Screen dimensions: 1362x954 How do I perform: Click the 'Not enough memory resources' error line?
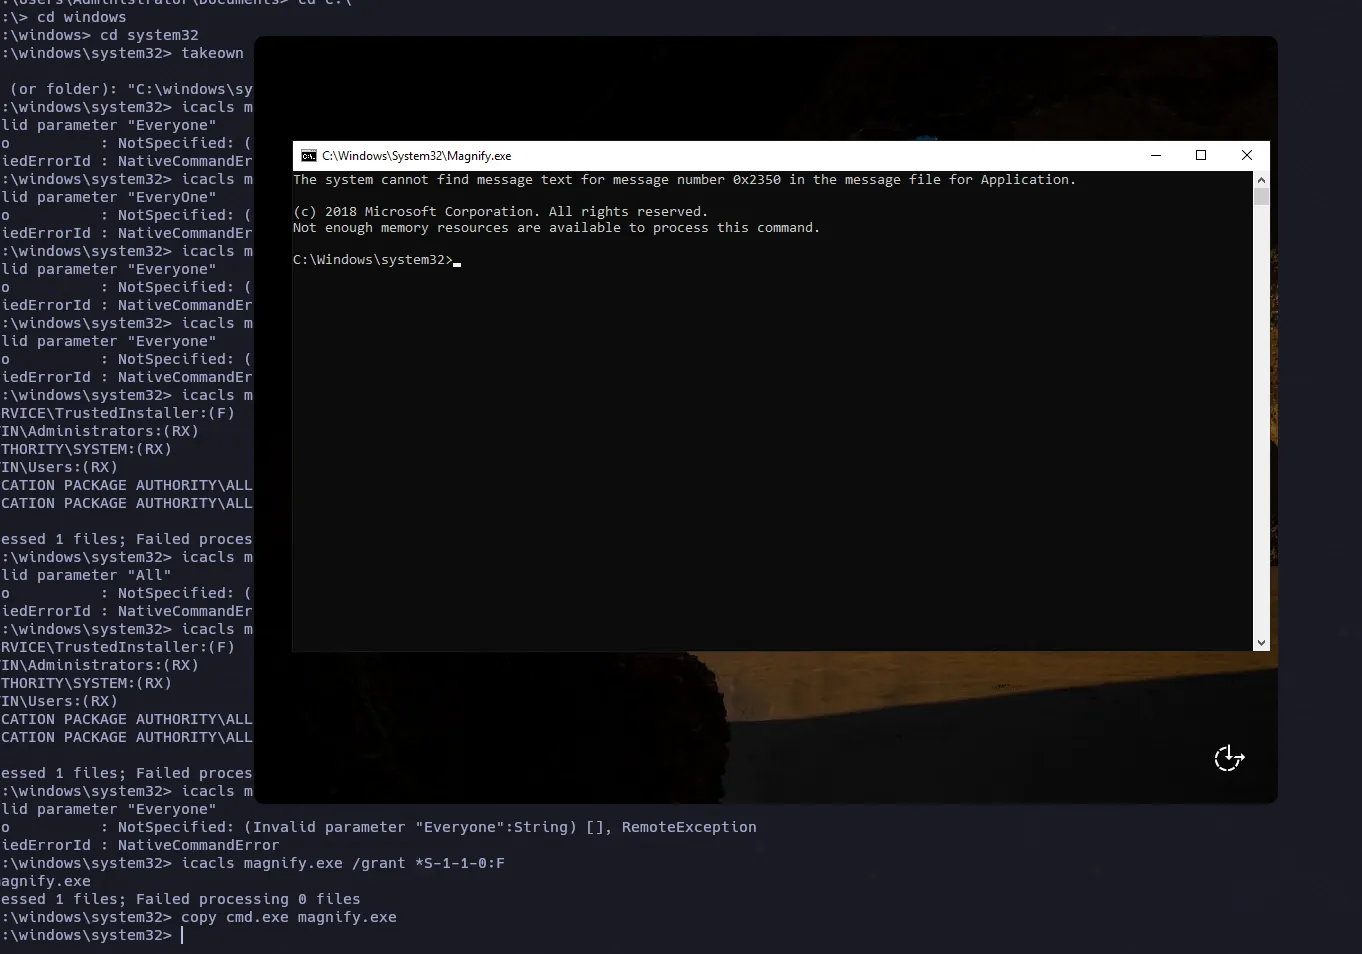click(556, 228)
